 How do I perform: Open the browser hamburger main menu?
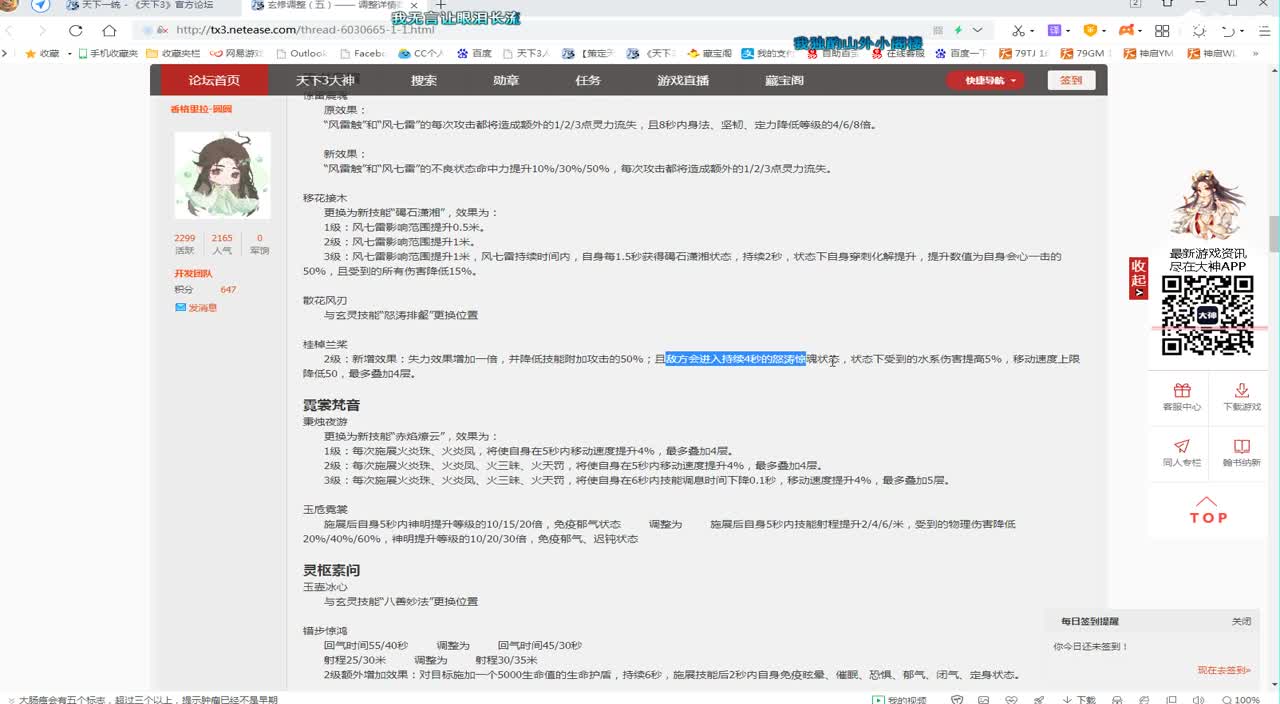point(1264,30)
